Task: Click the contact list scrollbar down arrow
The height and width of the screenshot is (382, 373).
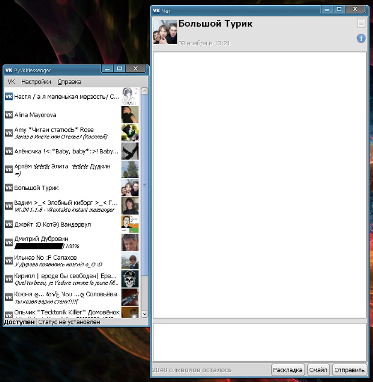Action: pyautogui.click(x=144, y=314)
